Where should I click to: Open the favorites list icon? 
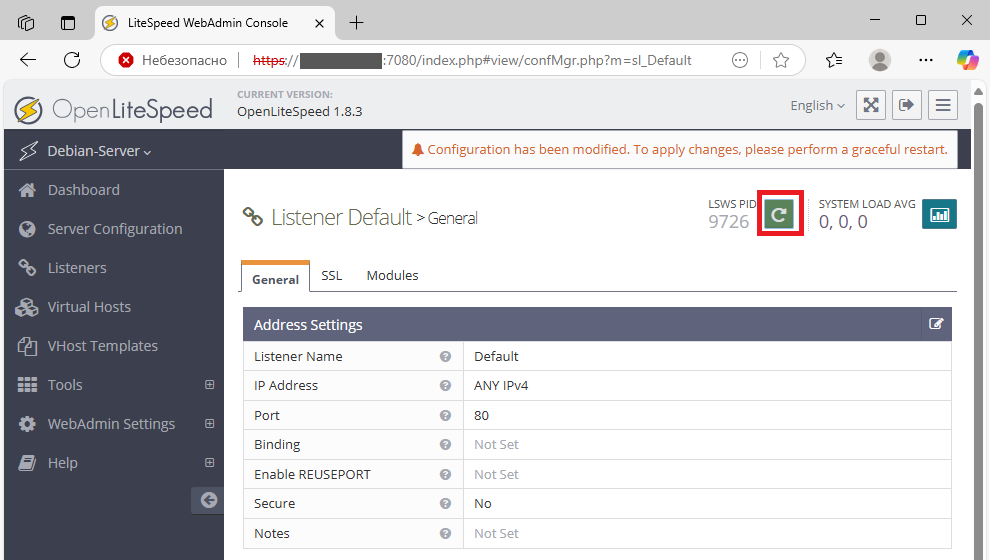833,60
